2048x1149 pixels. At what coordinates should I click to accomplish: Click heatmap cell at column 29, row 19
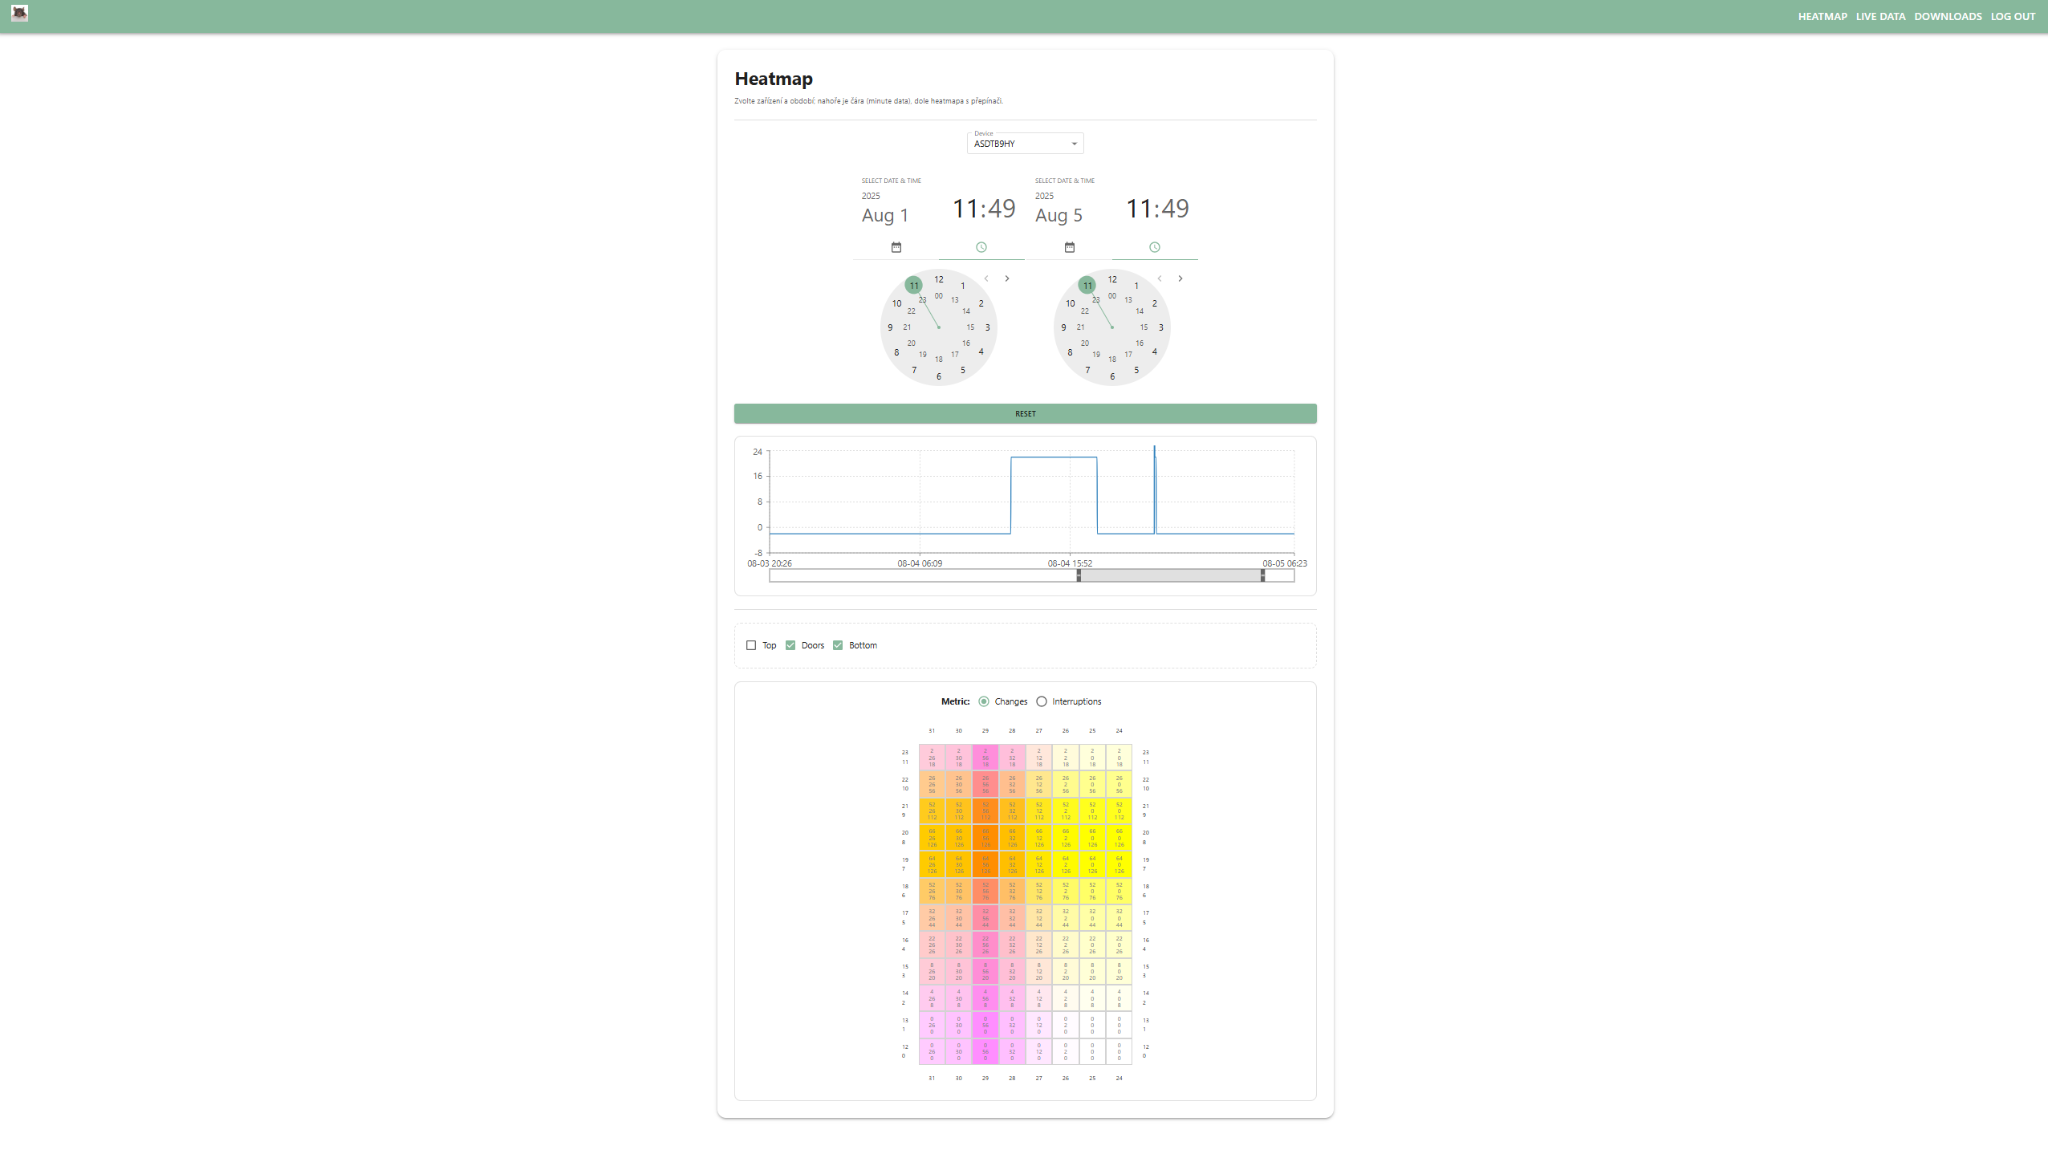pos(985,865)
